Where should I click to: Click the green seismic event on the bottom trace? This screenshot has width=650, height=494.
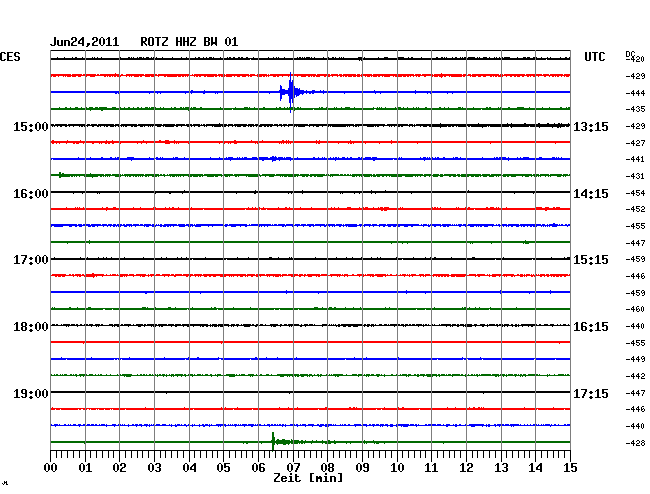click(x=282, y=442)
